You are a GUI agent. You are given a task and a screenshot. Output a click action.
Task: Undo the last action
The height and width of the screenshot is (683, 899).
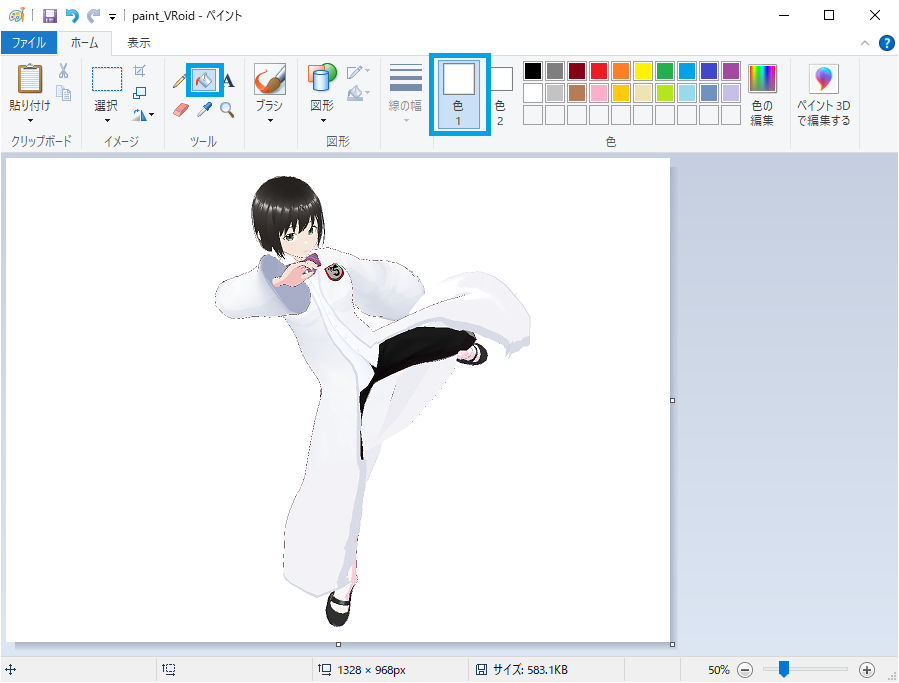(72, 15)
